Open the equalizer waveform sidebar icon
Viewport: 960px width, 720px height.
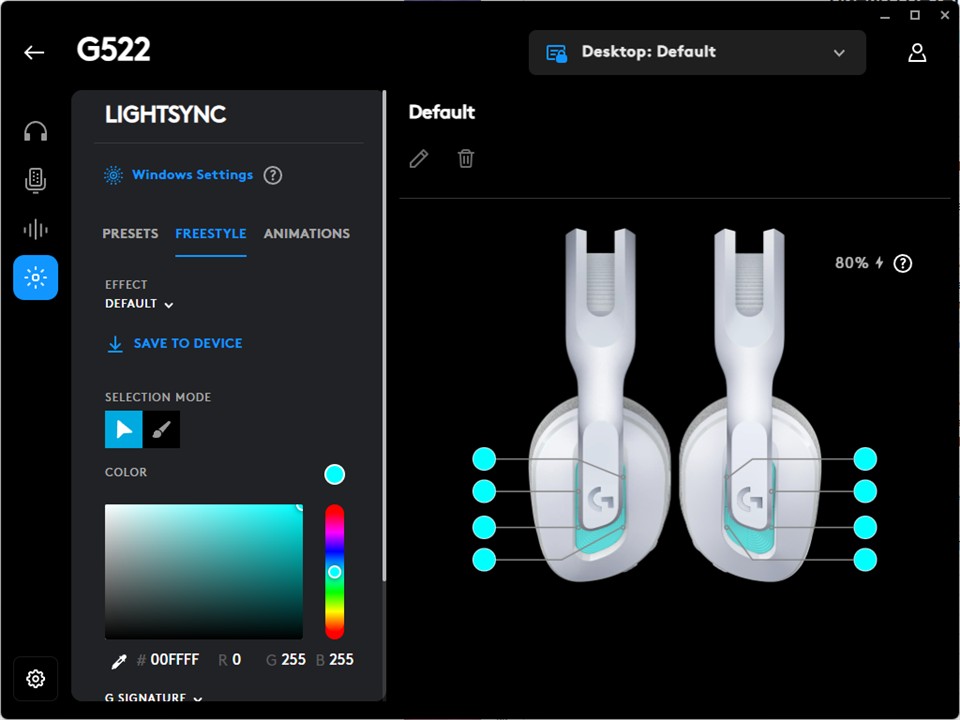[36, 229]
